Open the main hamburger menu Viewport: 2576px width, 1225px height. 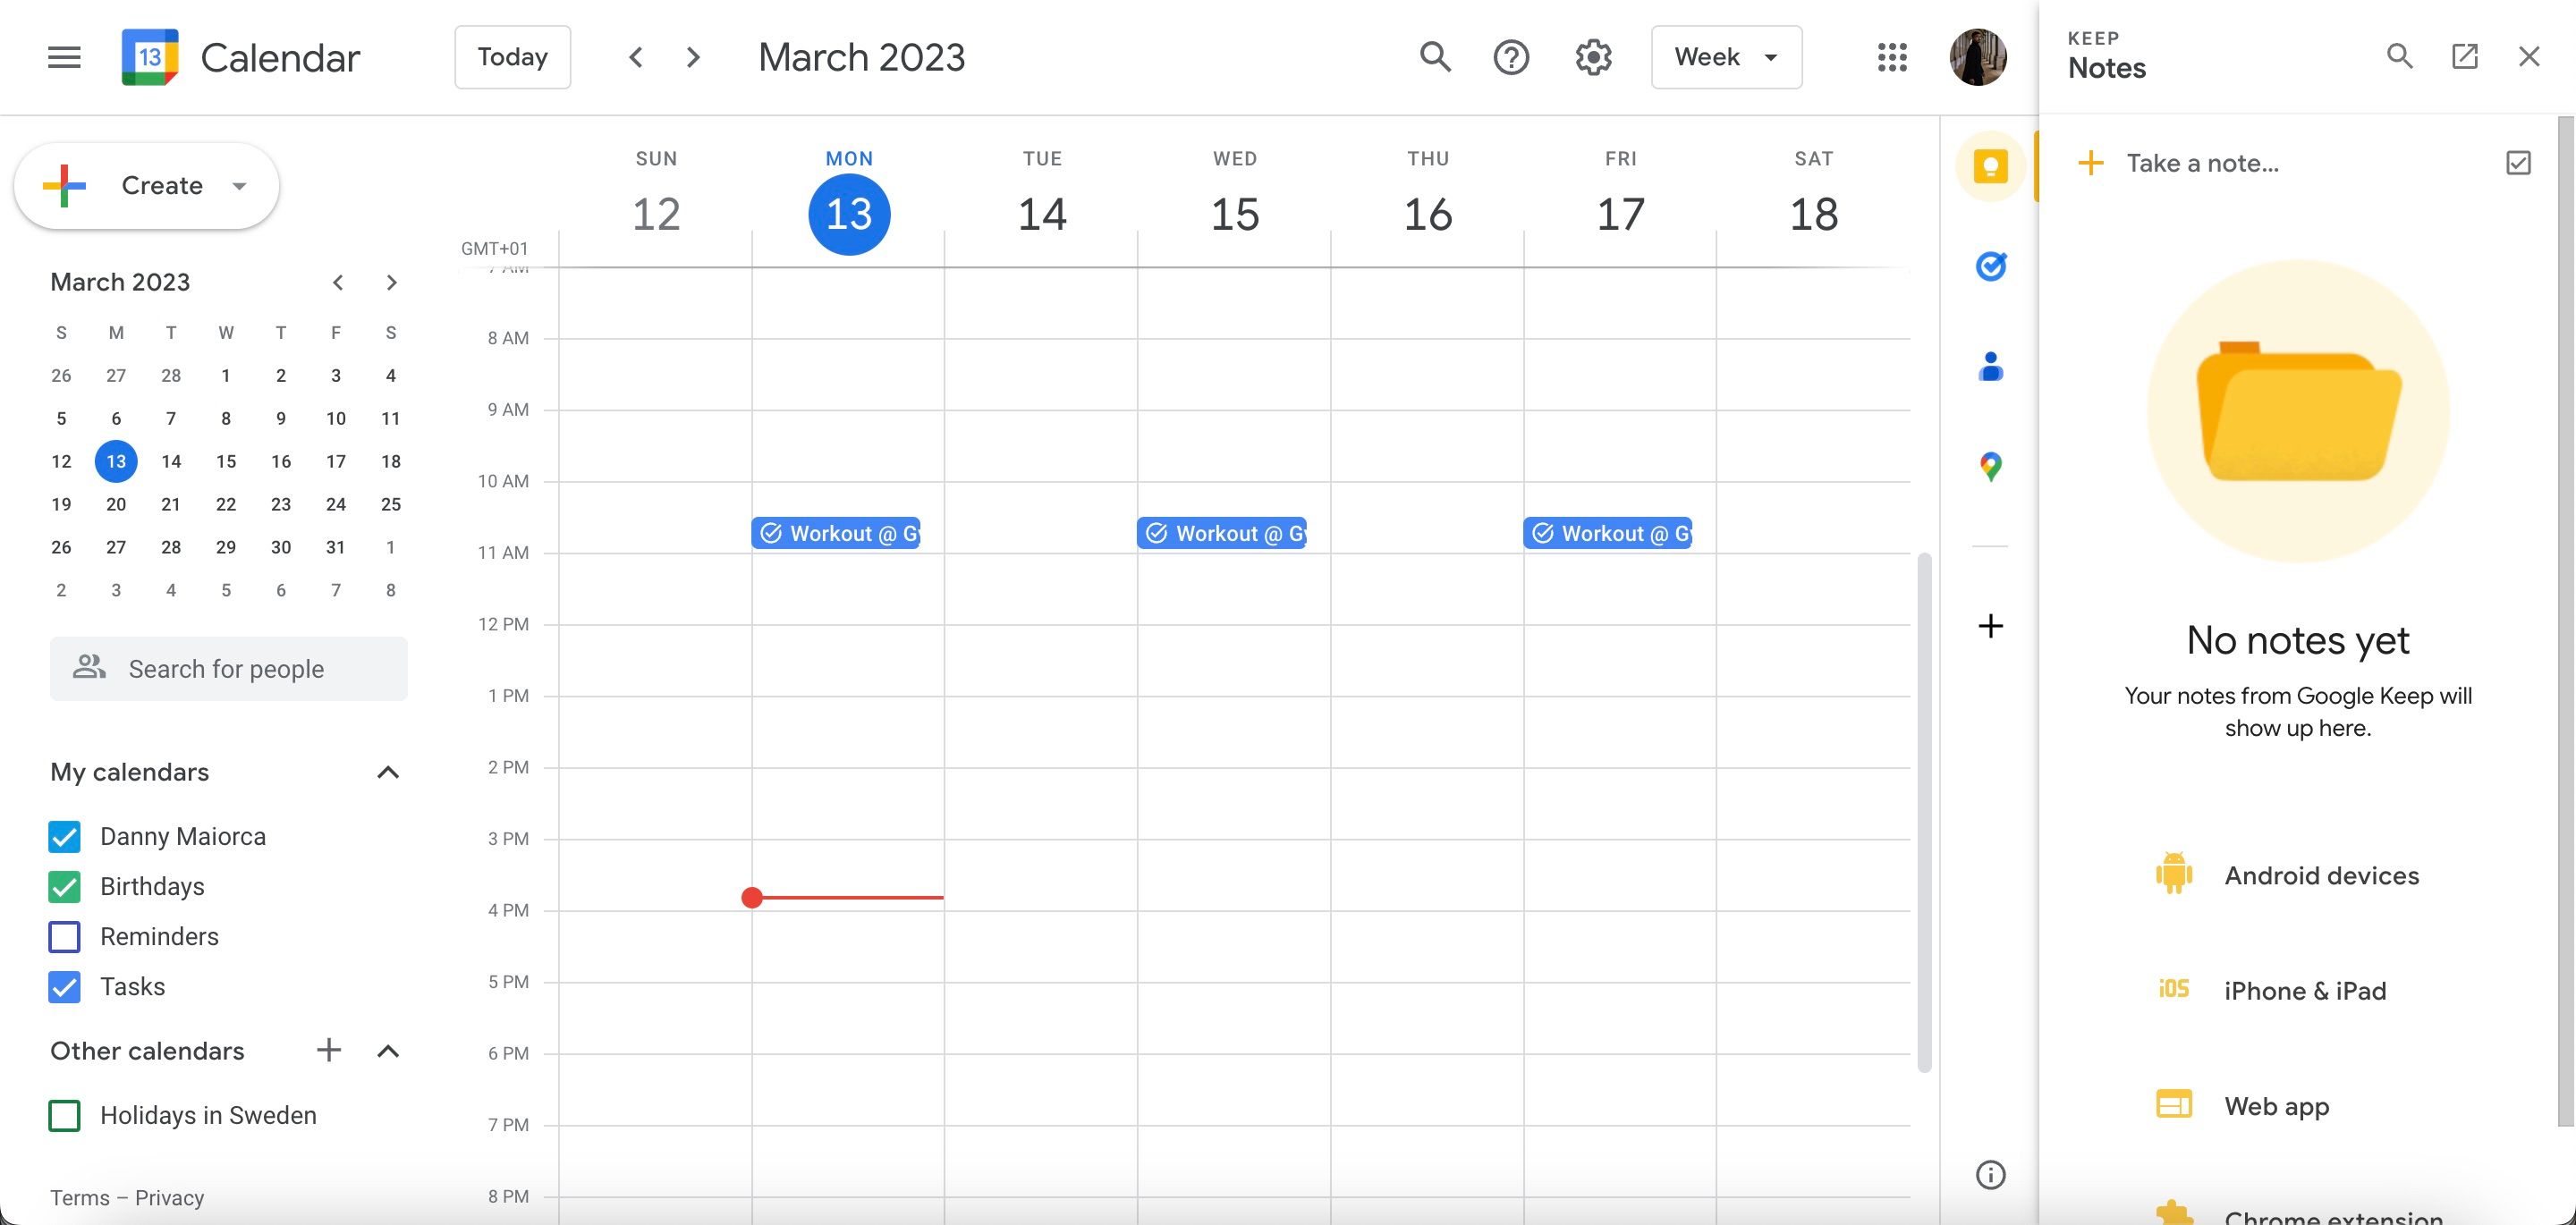[63, 57]
